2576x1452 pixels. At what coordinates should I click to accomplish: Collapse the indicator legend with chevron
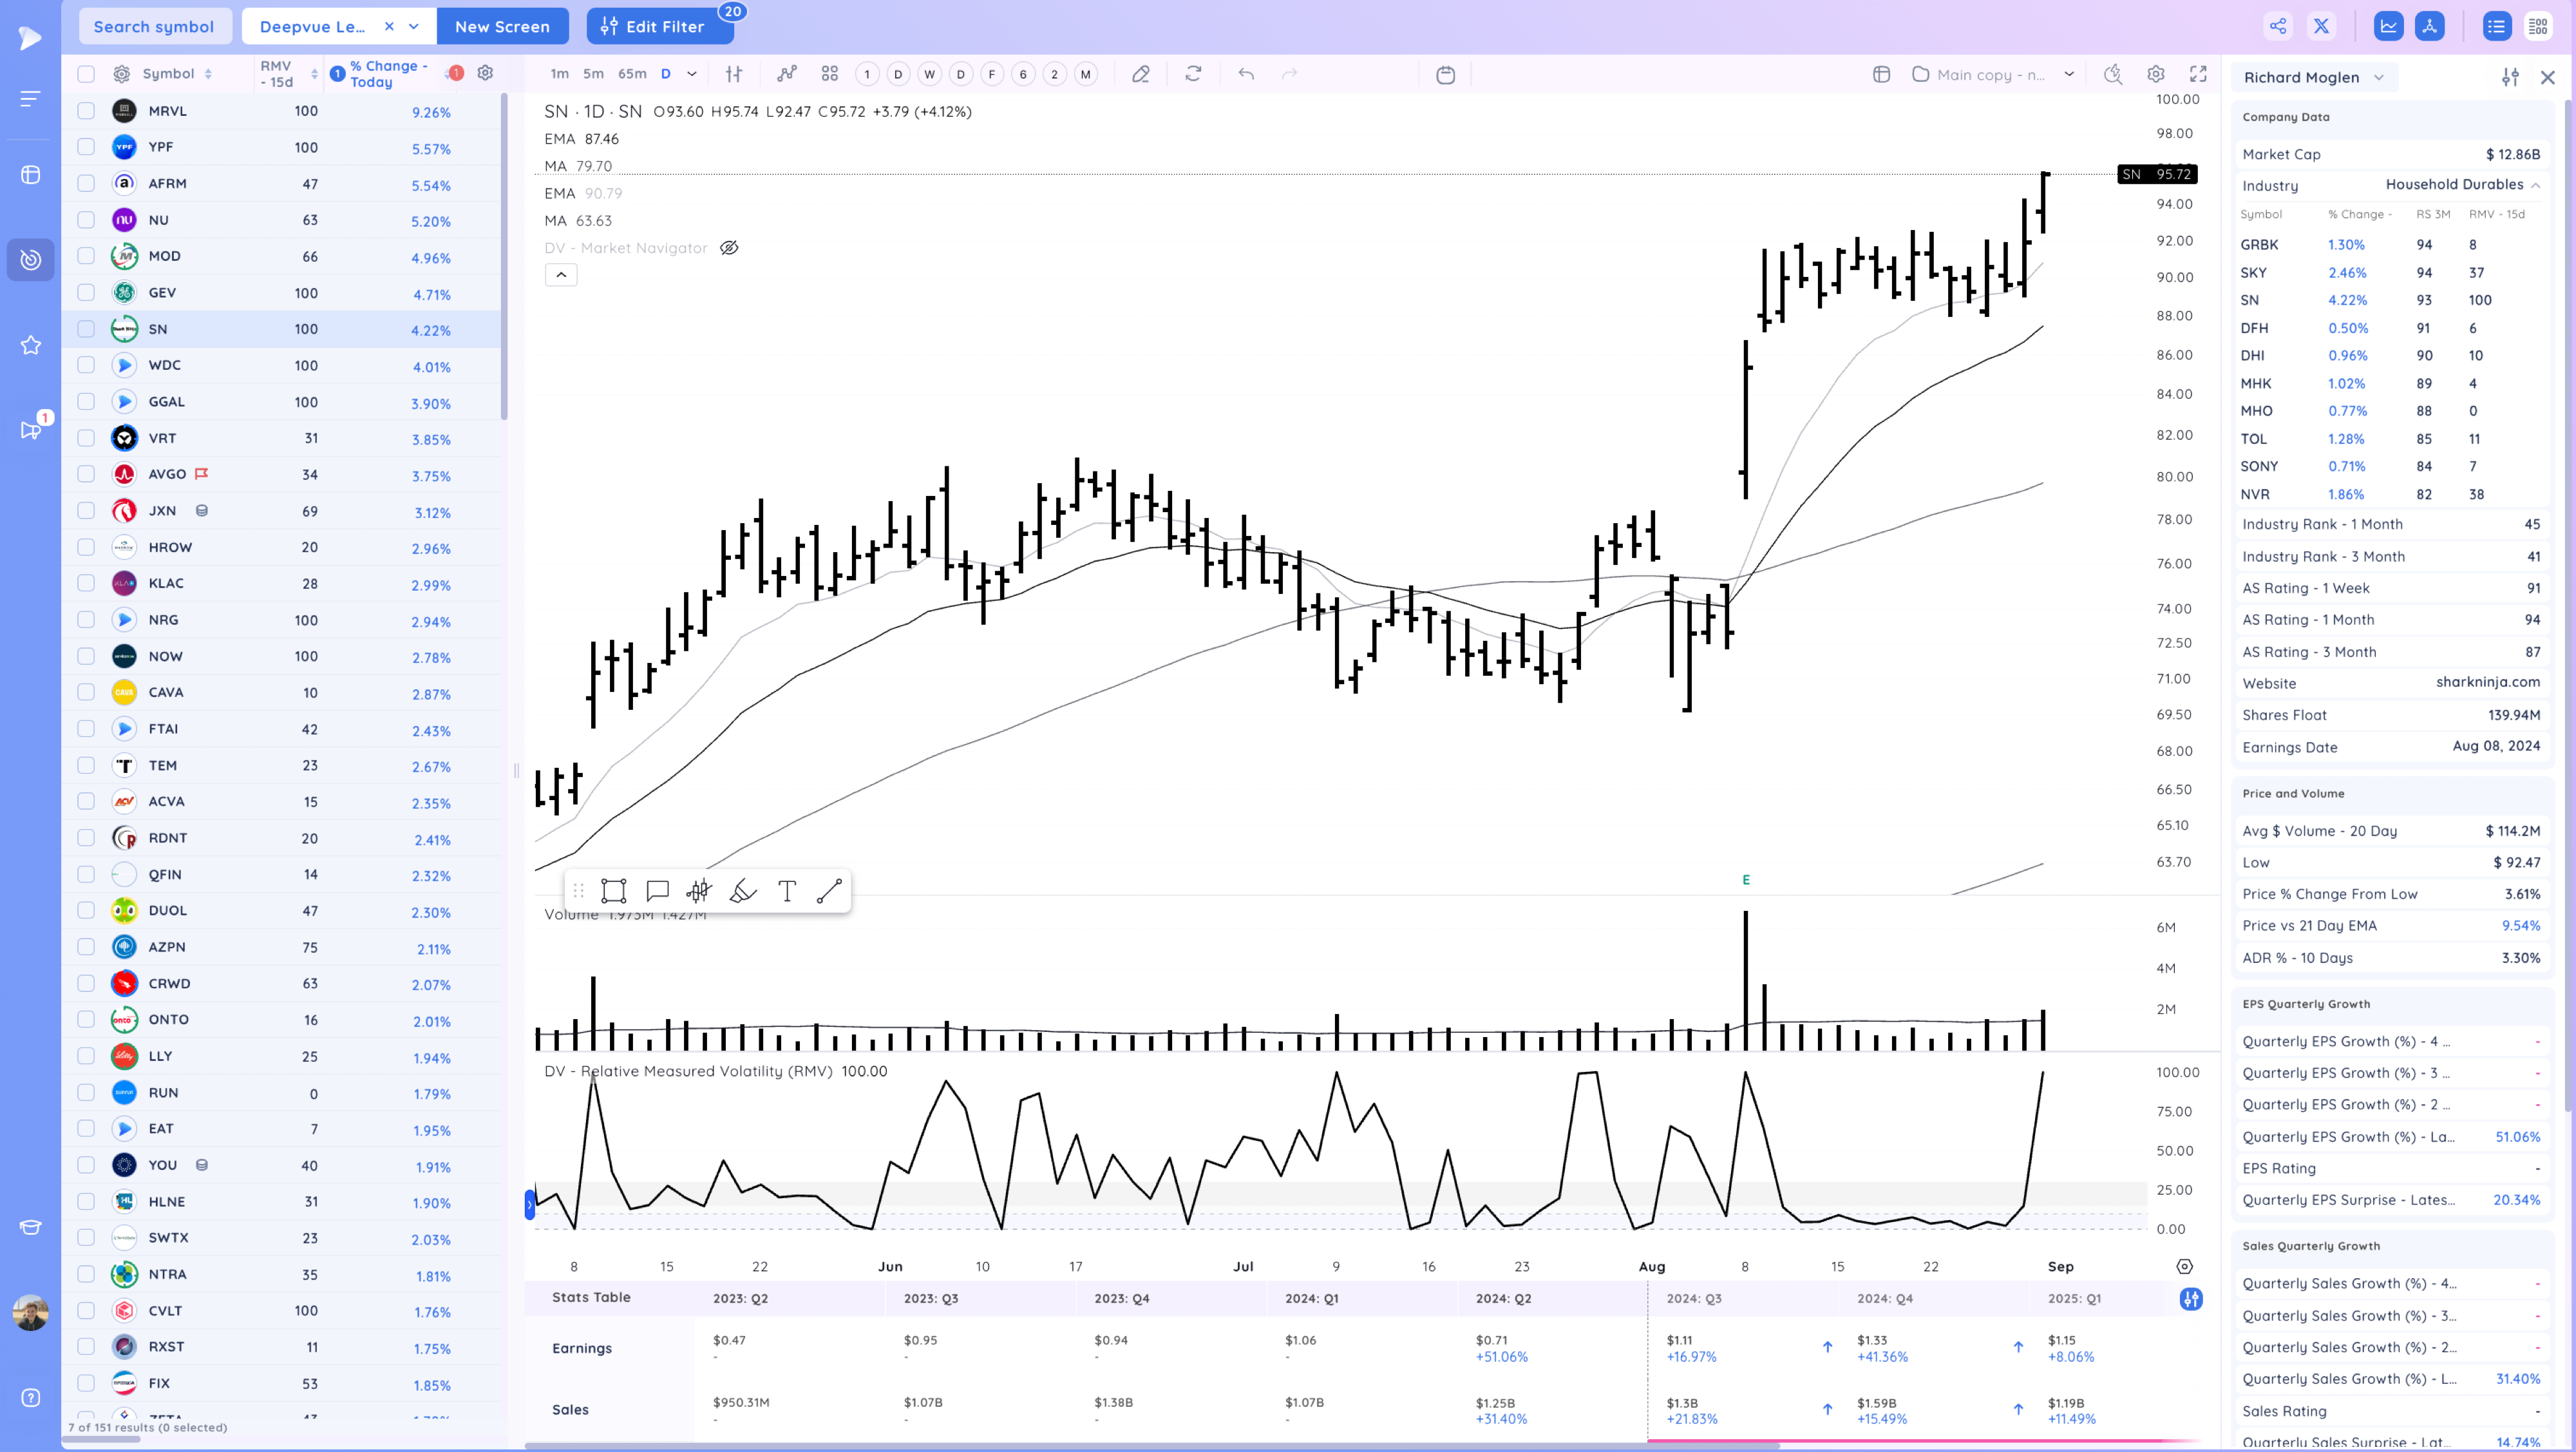click(561, 275)
